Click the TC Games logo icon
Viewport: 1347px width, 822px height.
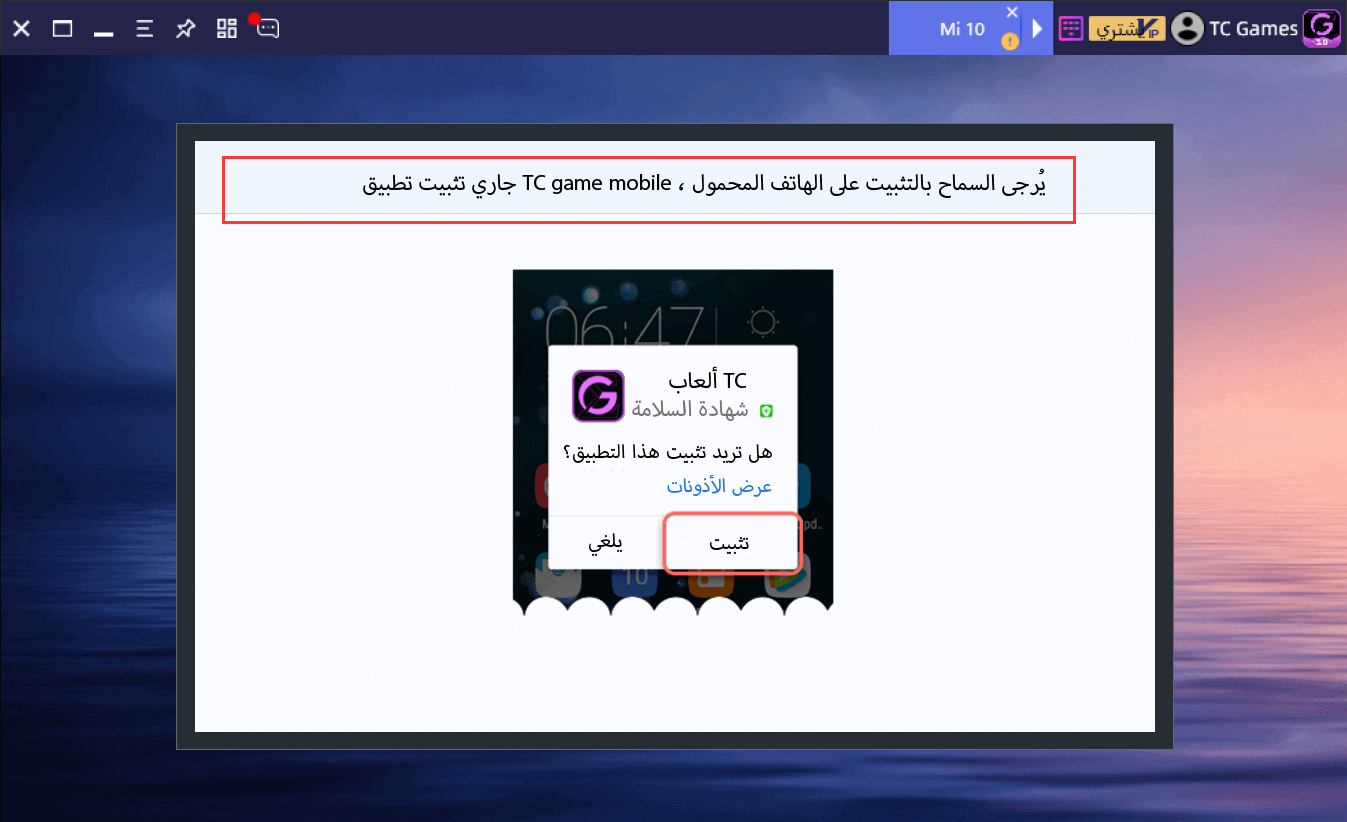point(1322,28)
